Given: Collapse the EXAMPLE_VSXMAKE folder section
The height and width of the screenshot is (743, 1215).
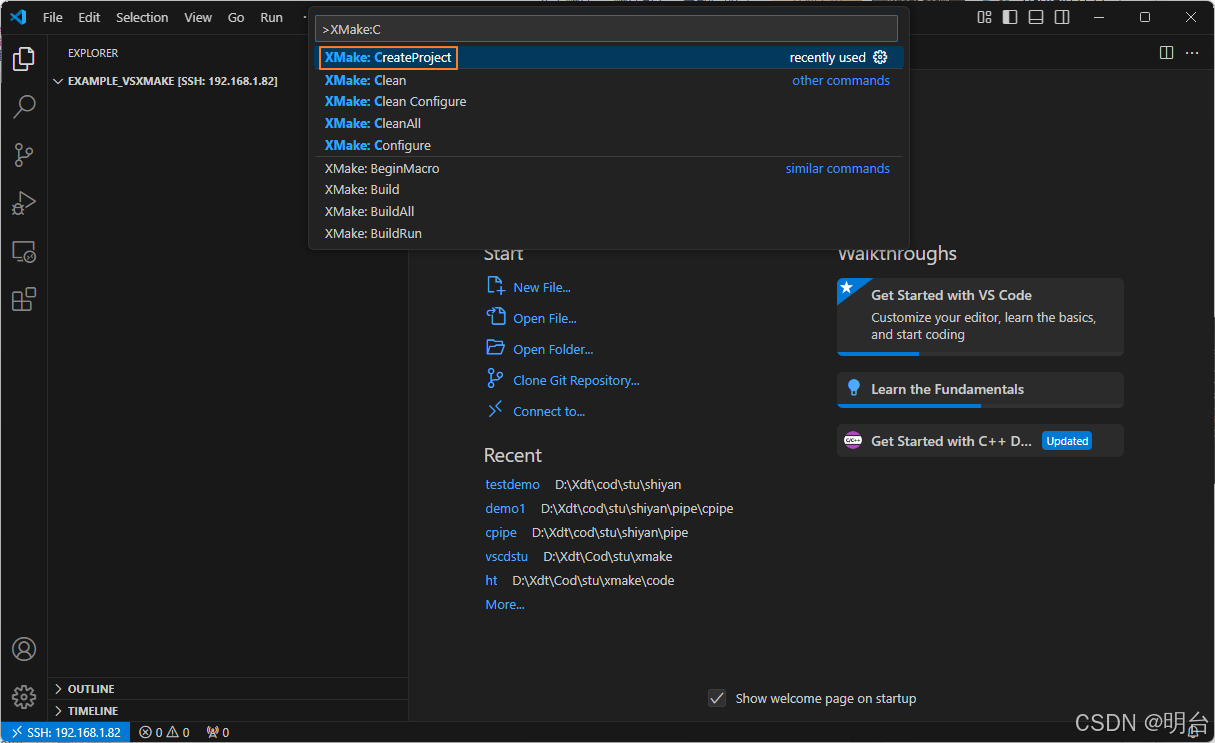Looking at the screenshot, I should coord(228,81).
